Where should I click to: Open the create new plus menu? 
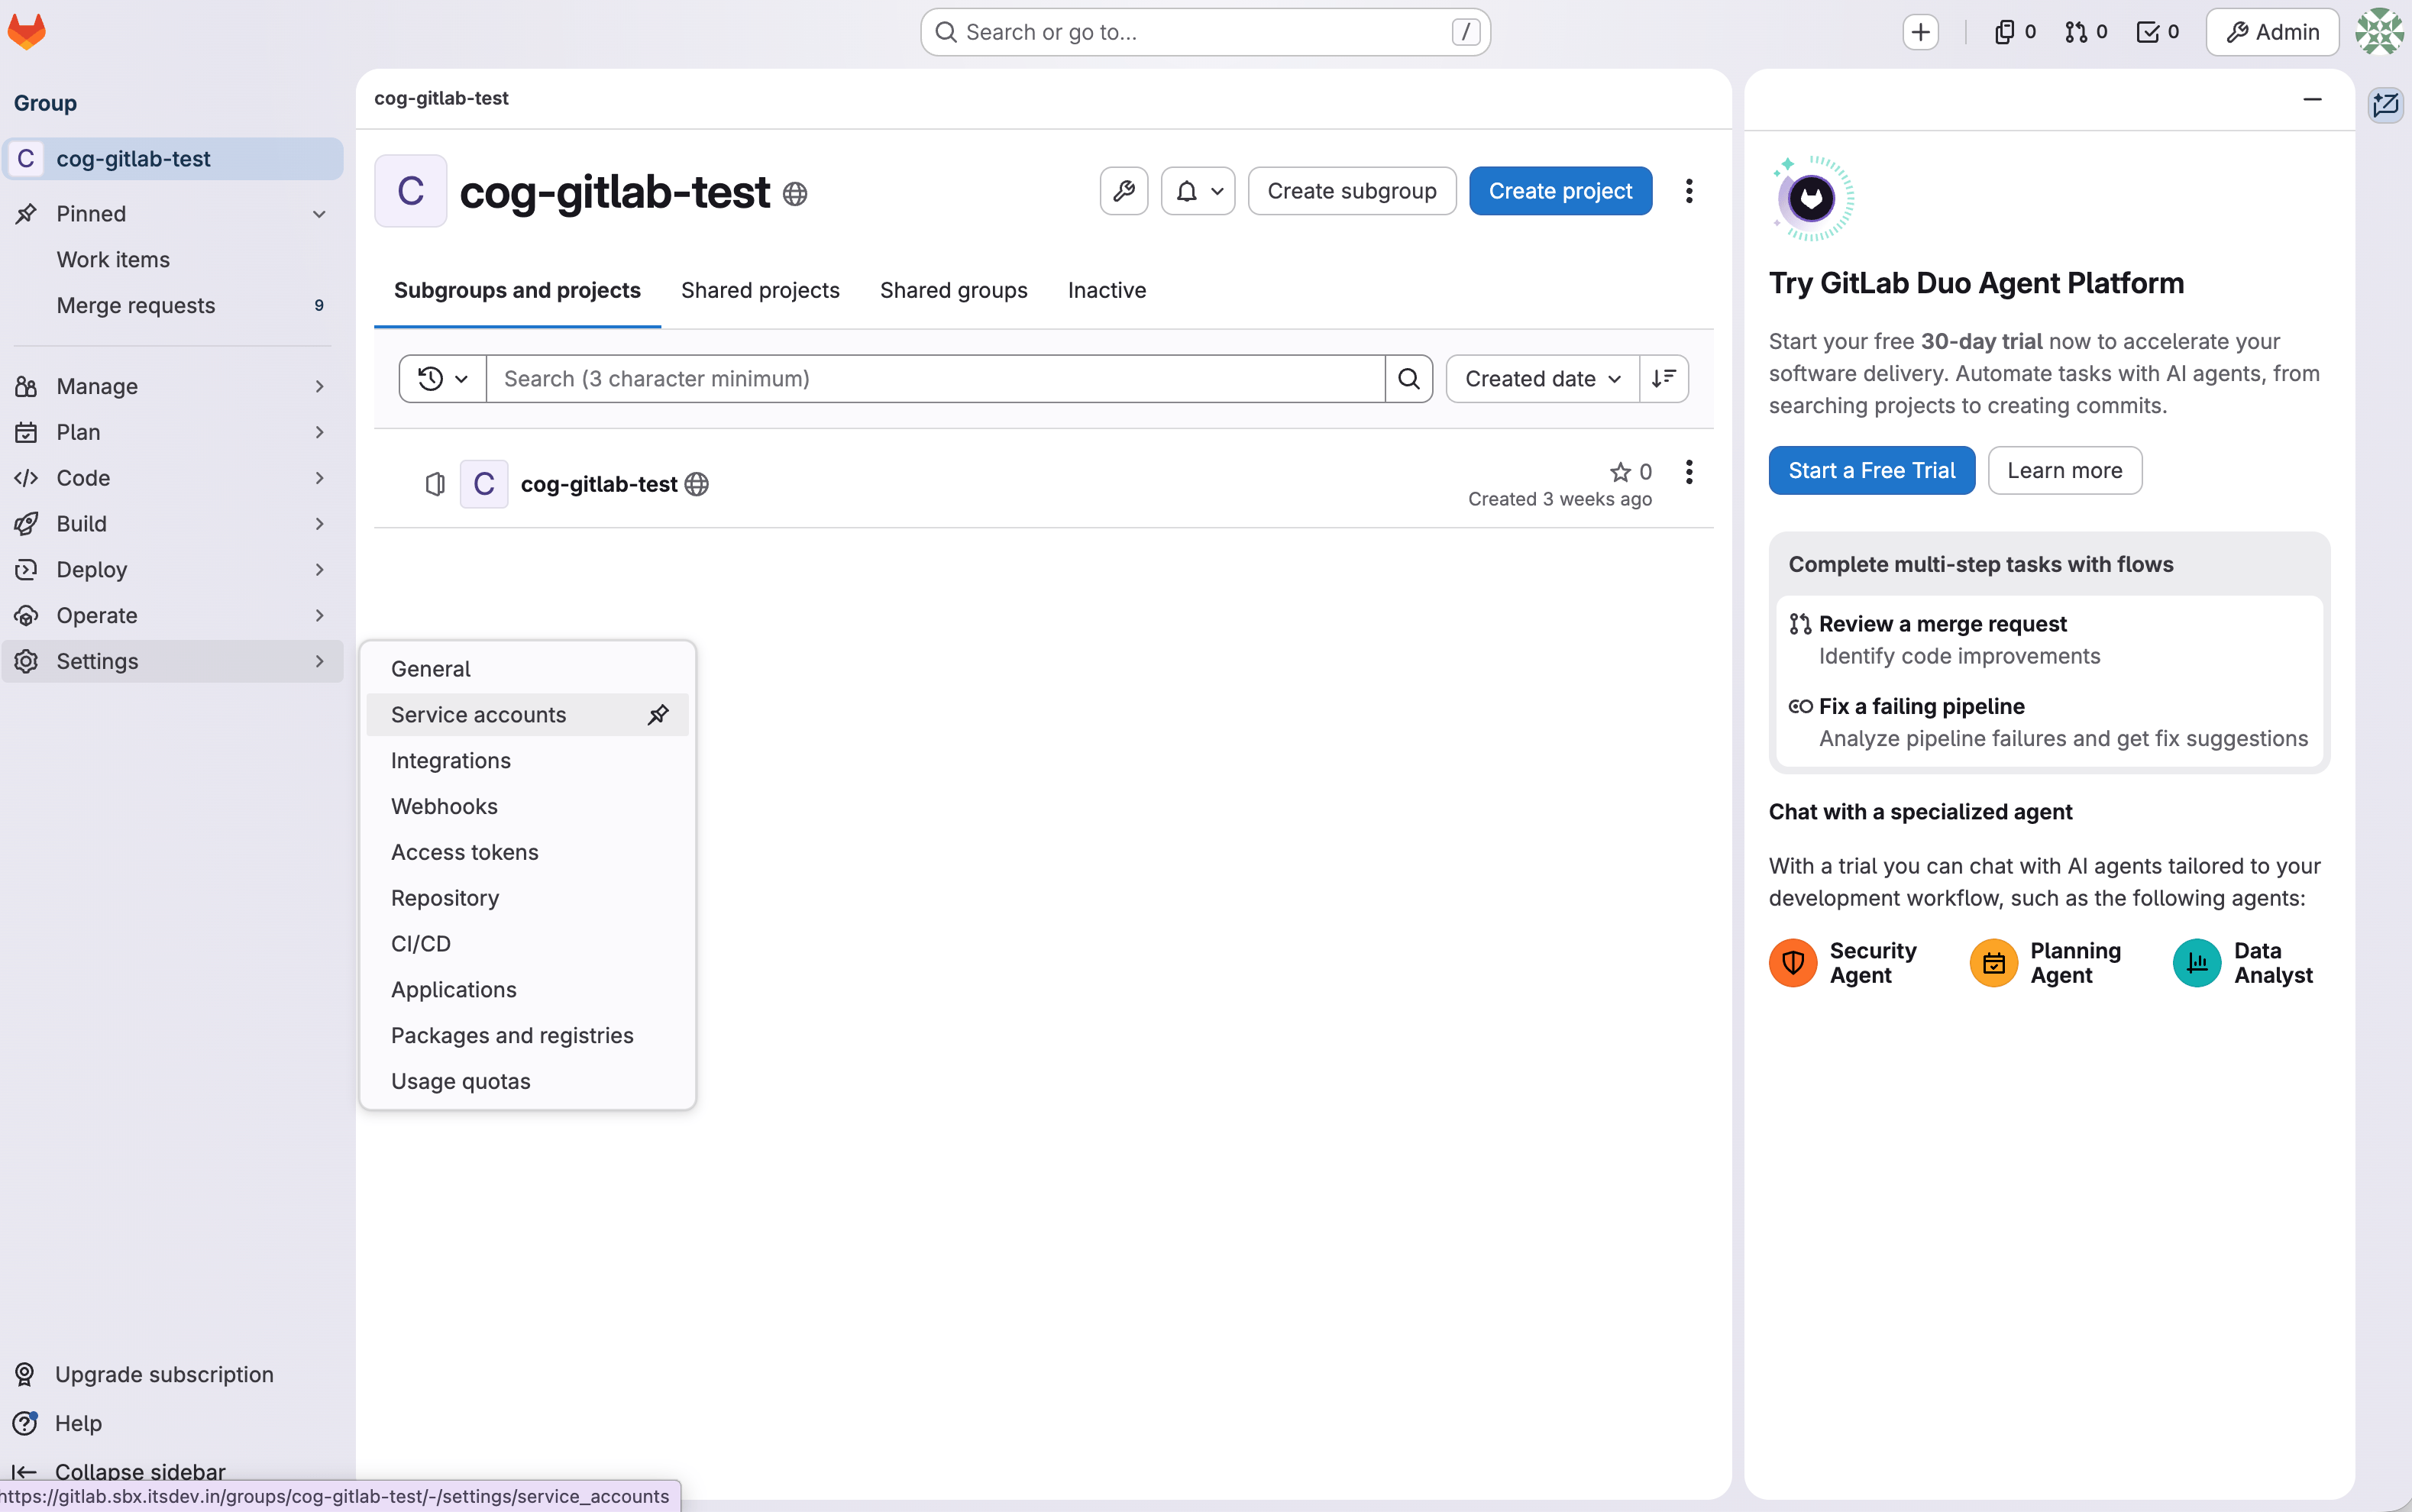pos(1920,32)
